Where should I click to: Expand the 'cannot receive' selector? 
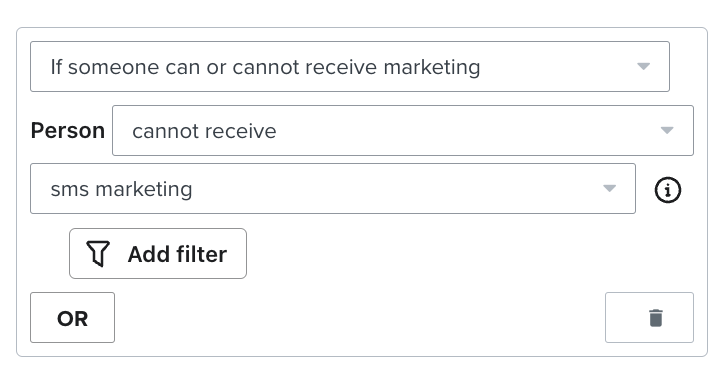[403, 131]
